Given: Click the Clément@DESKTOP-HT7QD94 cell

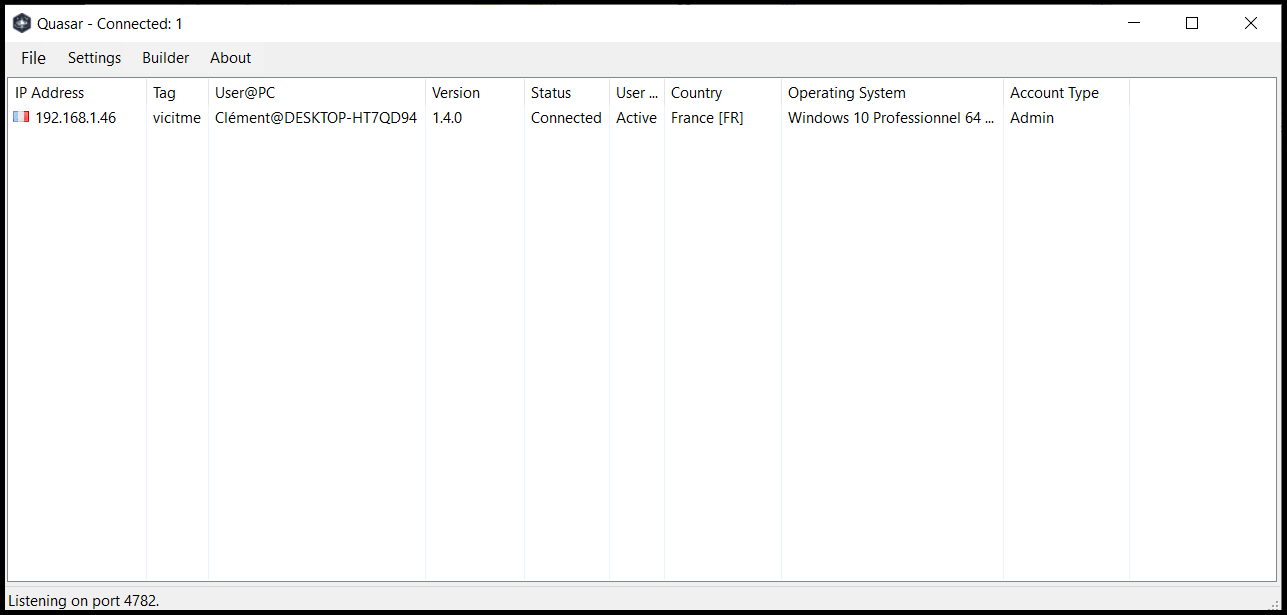Looking at the screenshot, I should coord(316,118).
